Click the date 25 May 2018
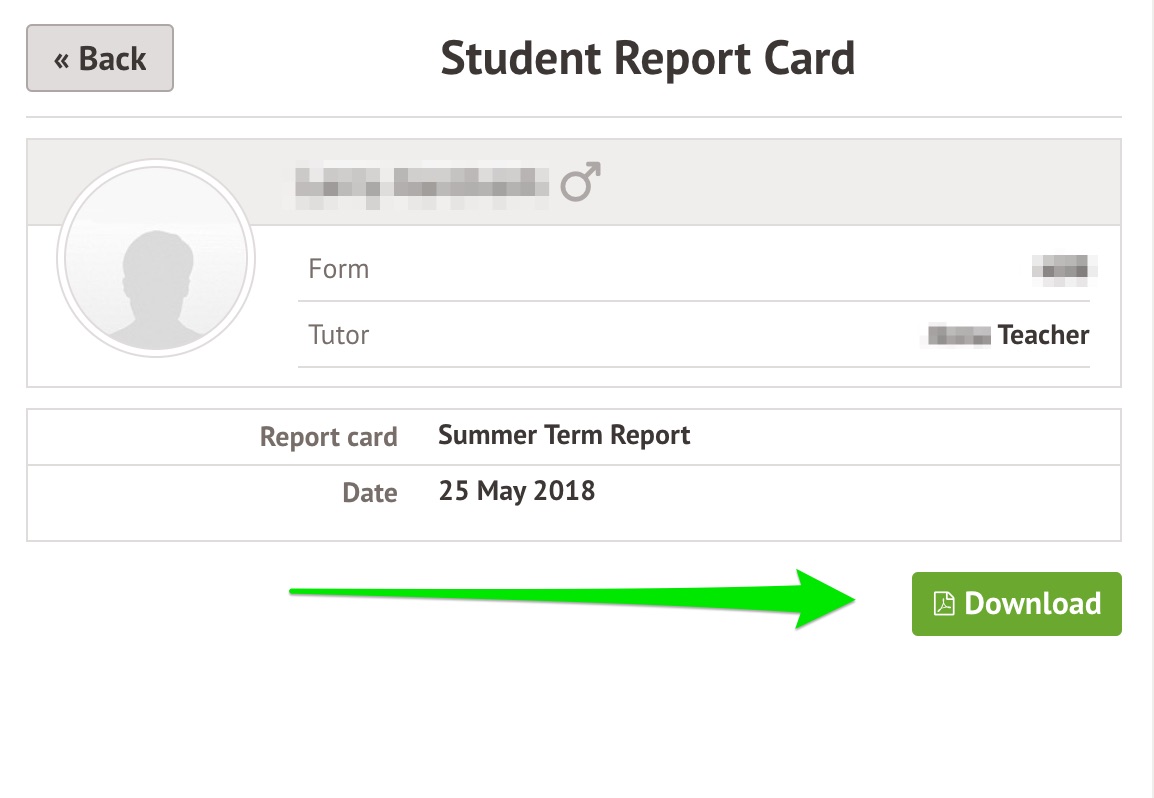Screen dimensions: 1154x798 pyautogui.click(x=517, y=491)
